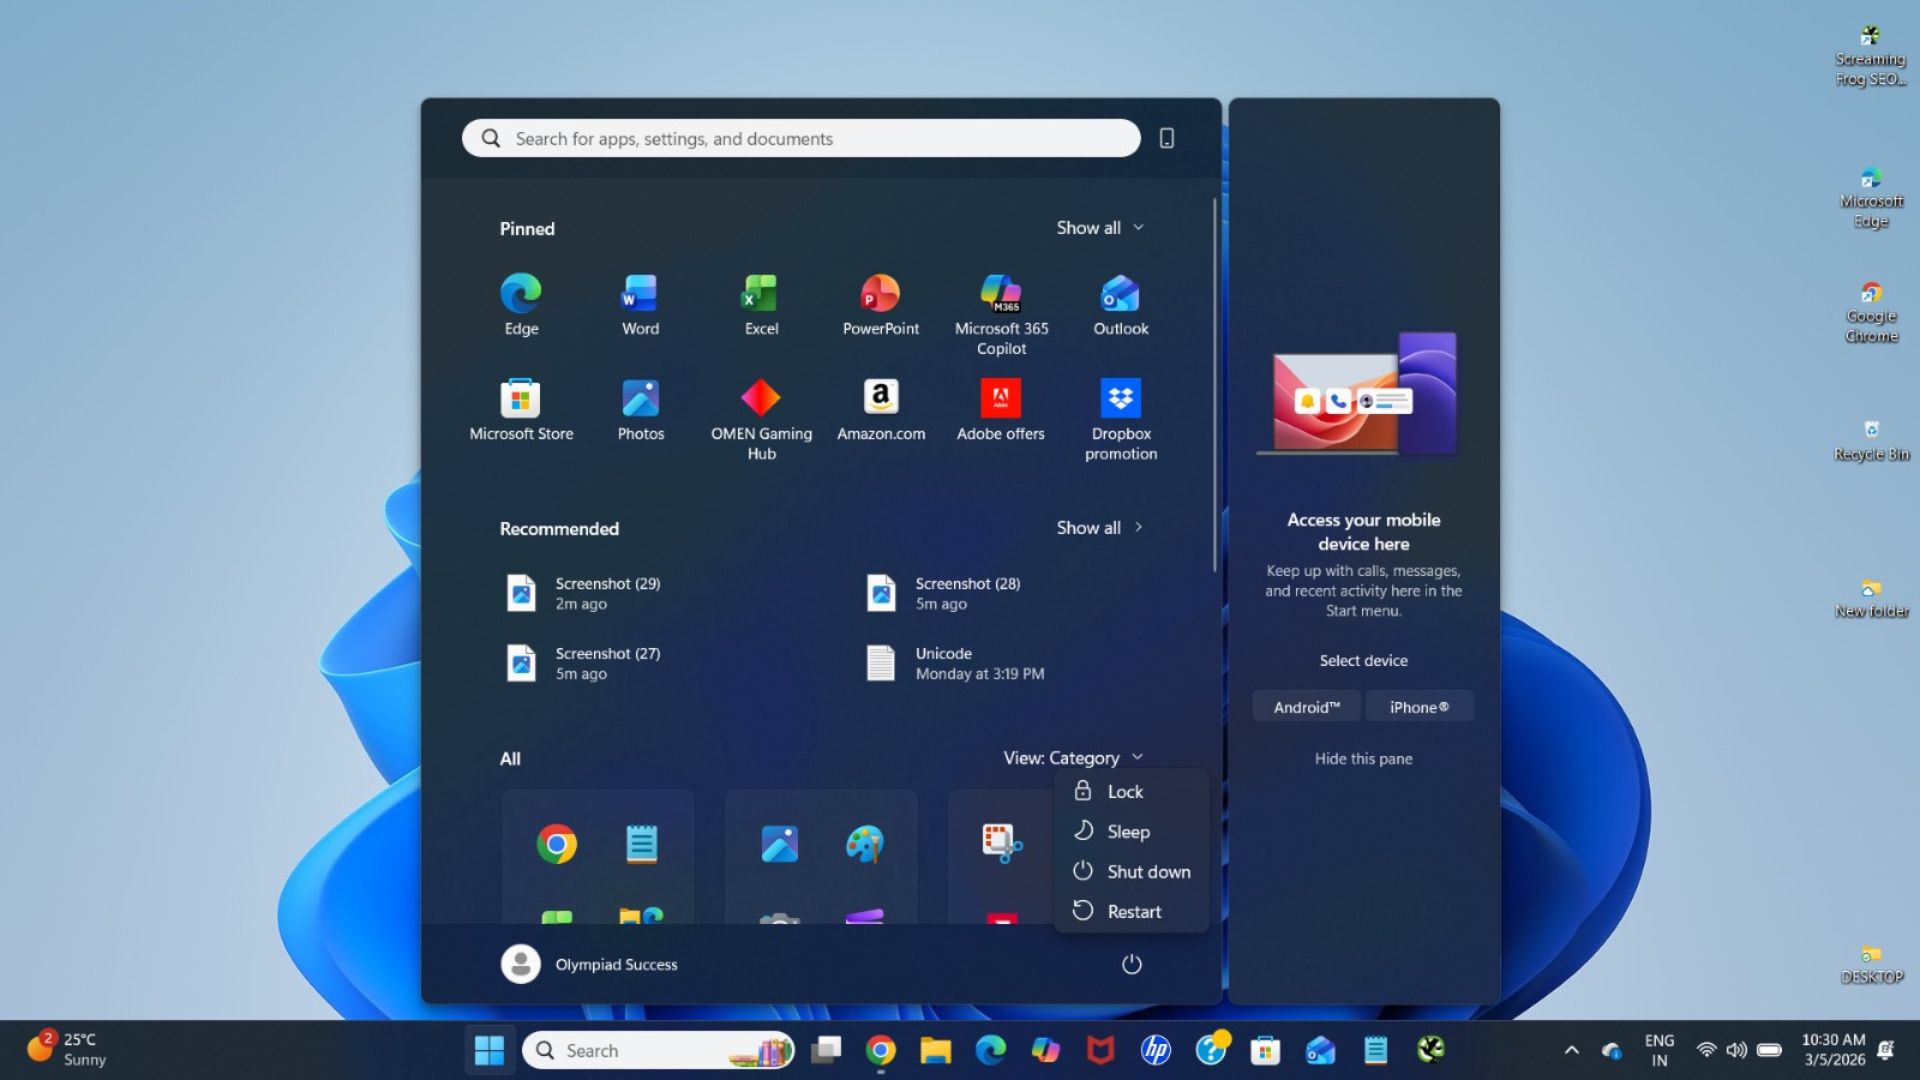Select Sleep from the power menu

1128,831
